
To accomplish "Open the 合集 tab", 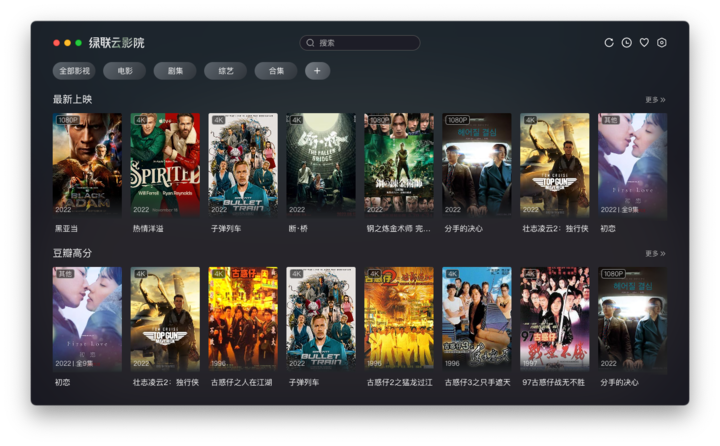I will coord(276,71).
